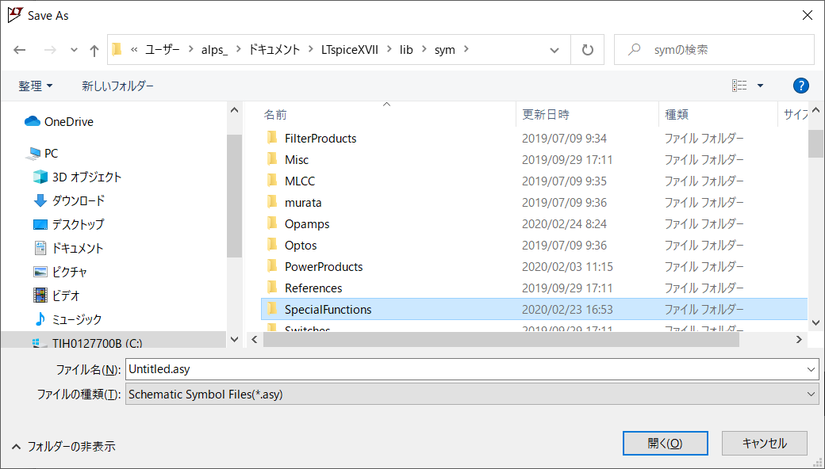Screen dimensions: 825x469
Task: Expand the address bar history dropdown
Action: tap(555, 49)
